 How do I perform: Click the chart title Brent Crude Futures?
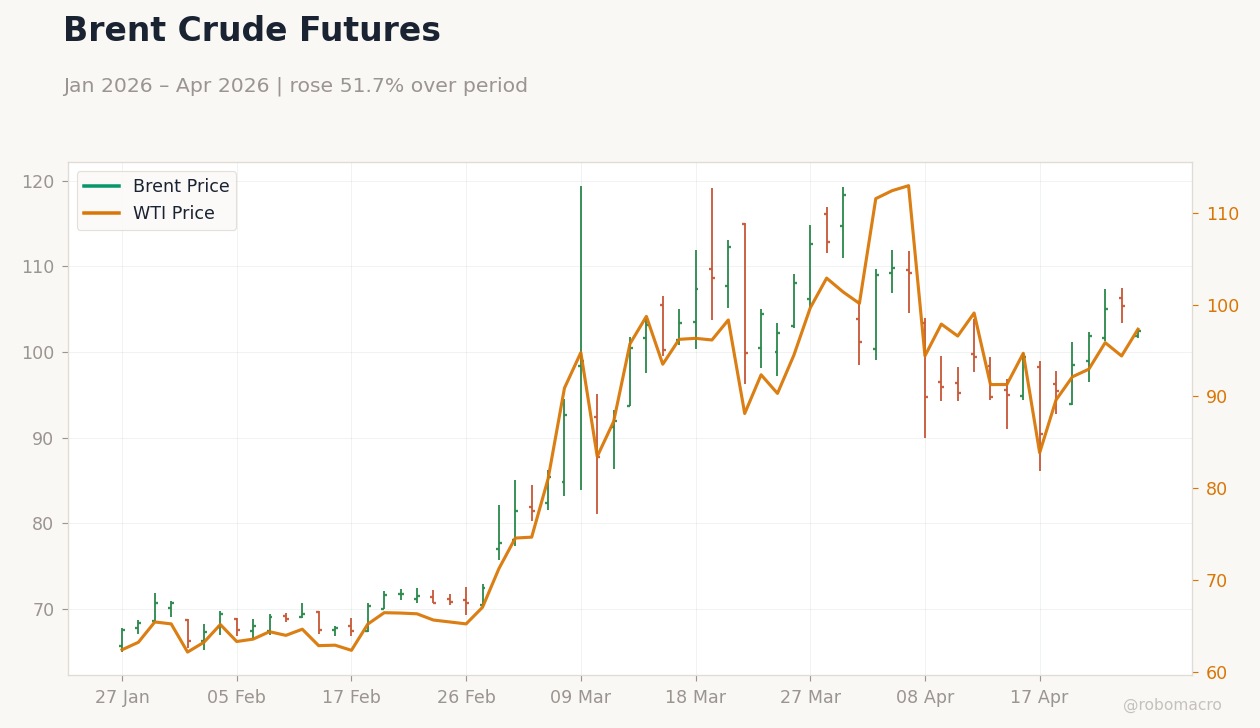pos(252,31)
